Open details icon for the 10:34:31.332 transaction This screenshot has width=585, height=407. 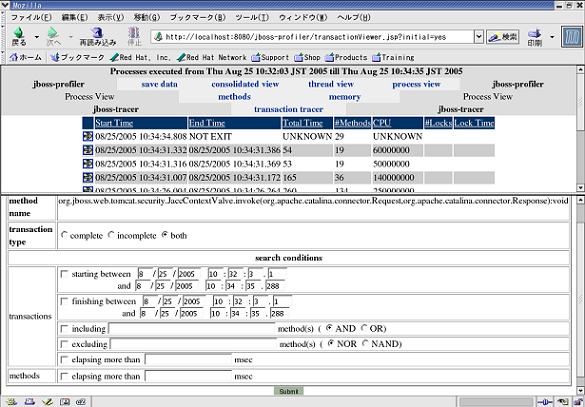click(88, 150)
